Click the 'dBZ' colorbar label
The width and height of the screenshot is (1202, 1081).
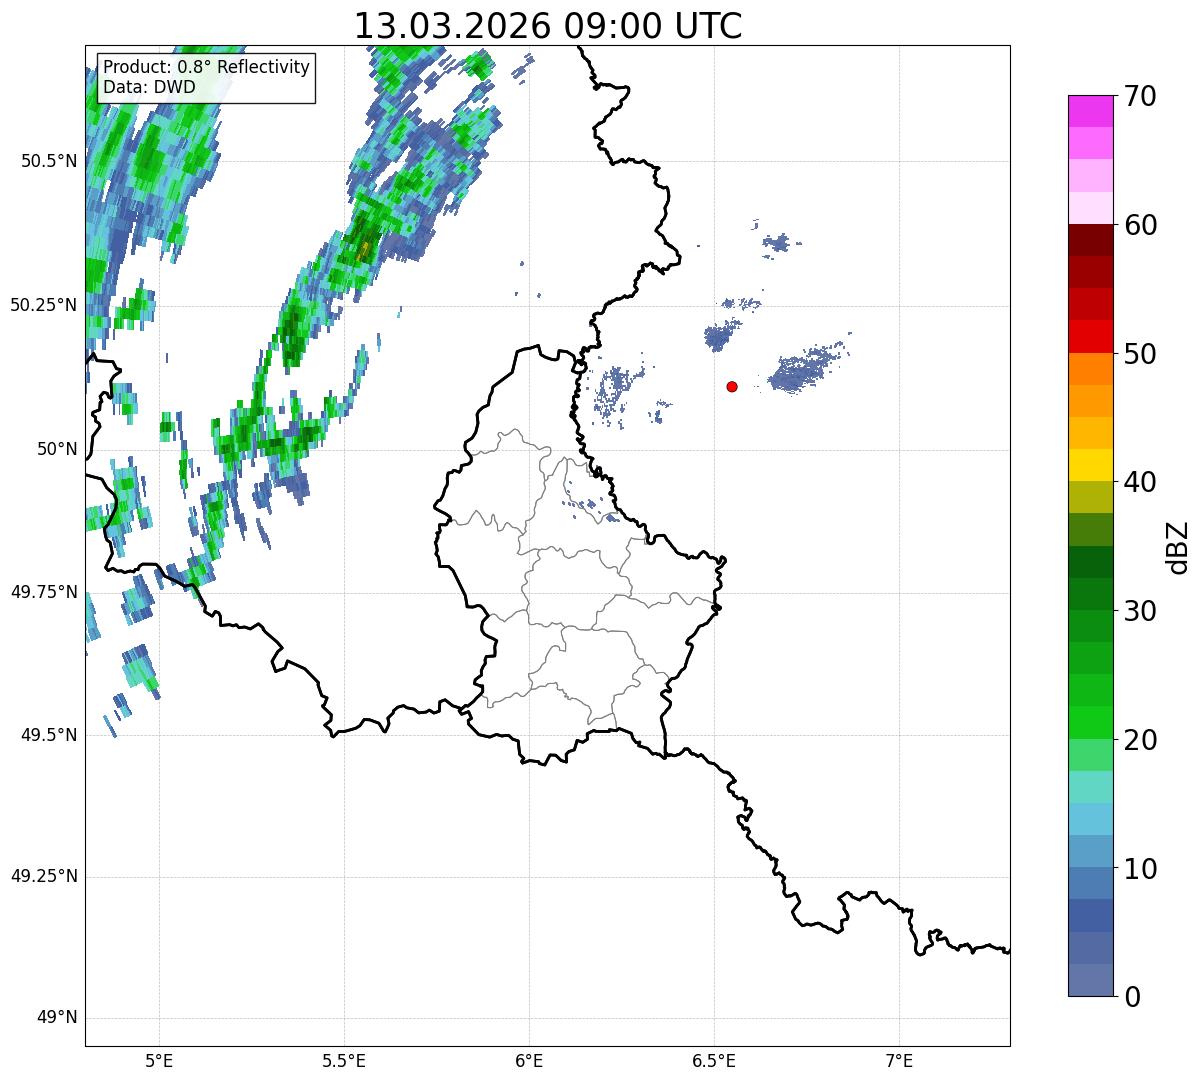coord(1177,546)
